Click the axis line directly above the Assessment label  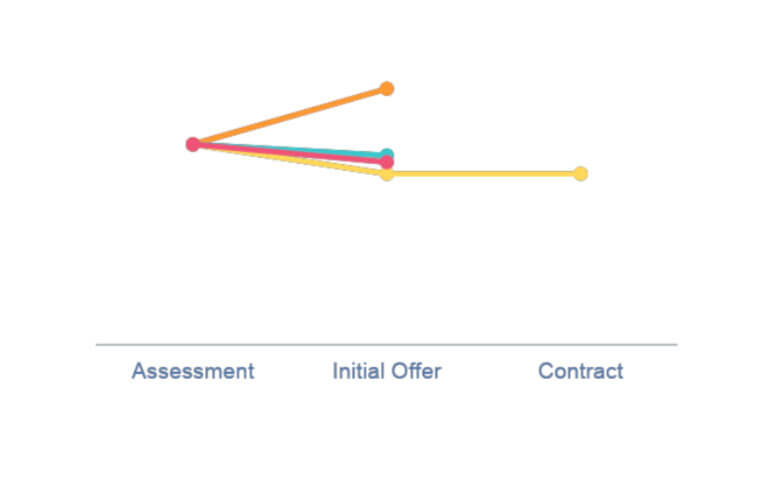(x=193, y=344)
